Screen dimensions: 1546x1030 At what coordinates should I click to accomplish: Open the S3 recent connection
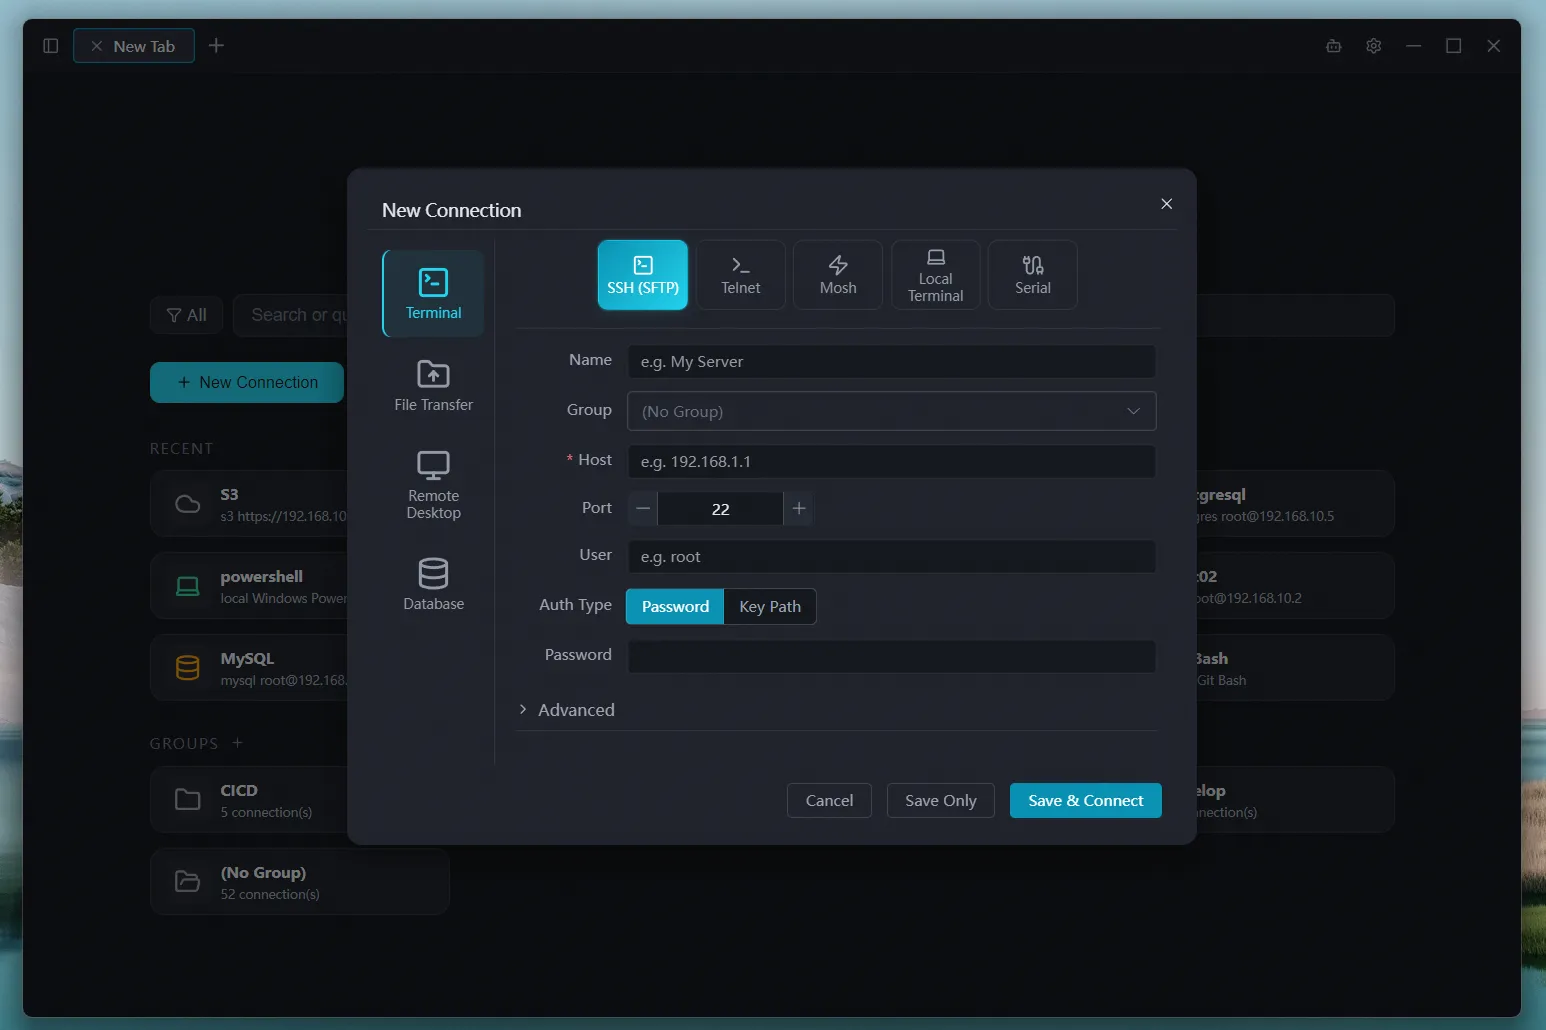click(250, 504)
